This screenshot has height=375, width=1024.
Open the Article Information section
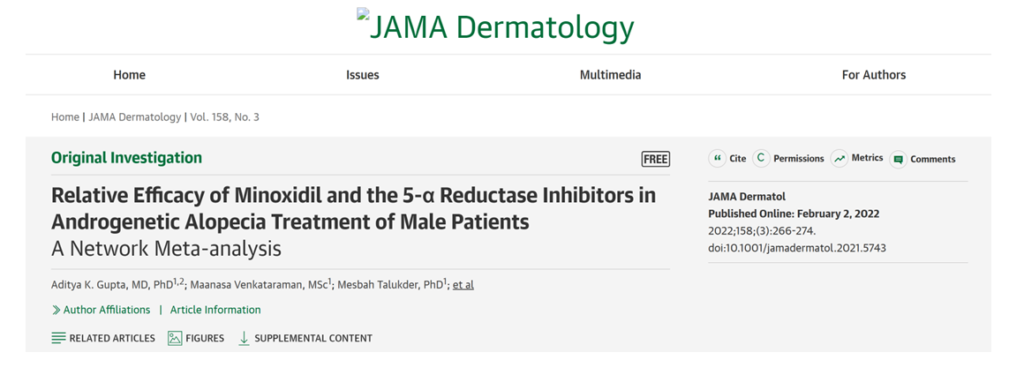click(216, 310)
